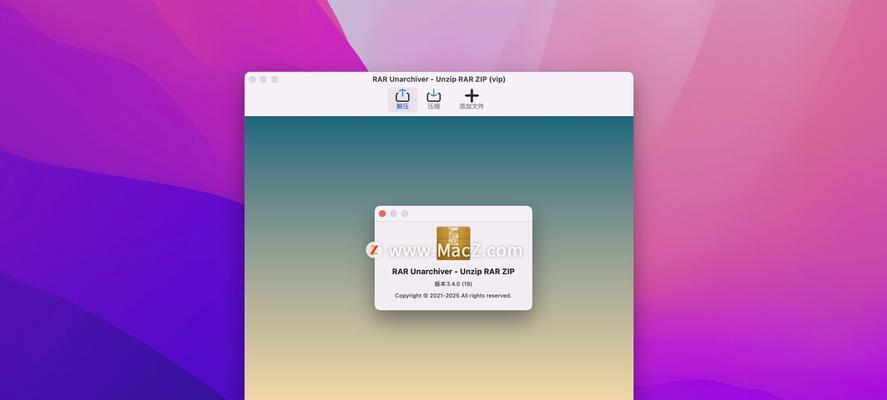Open the 压缩 (compress) toolbar icon
Viewport: 887px width, 400px height.
pyautogui.click(x=434, y=99)
